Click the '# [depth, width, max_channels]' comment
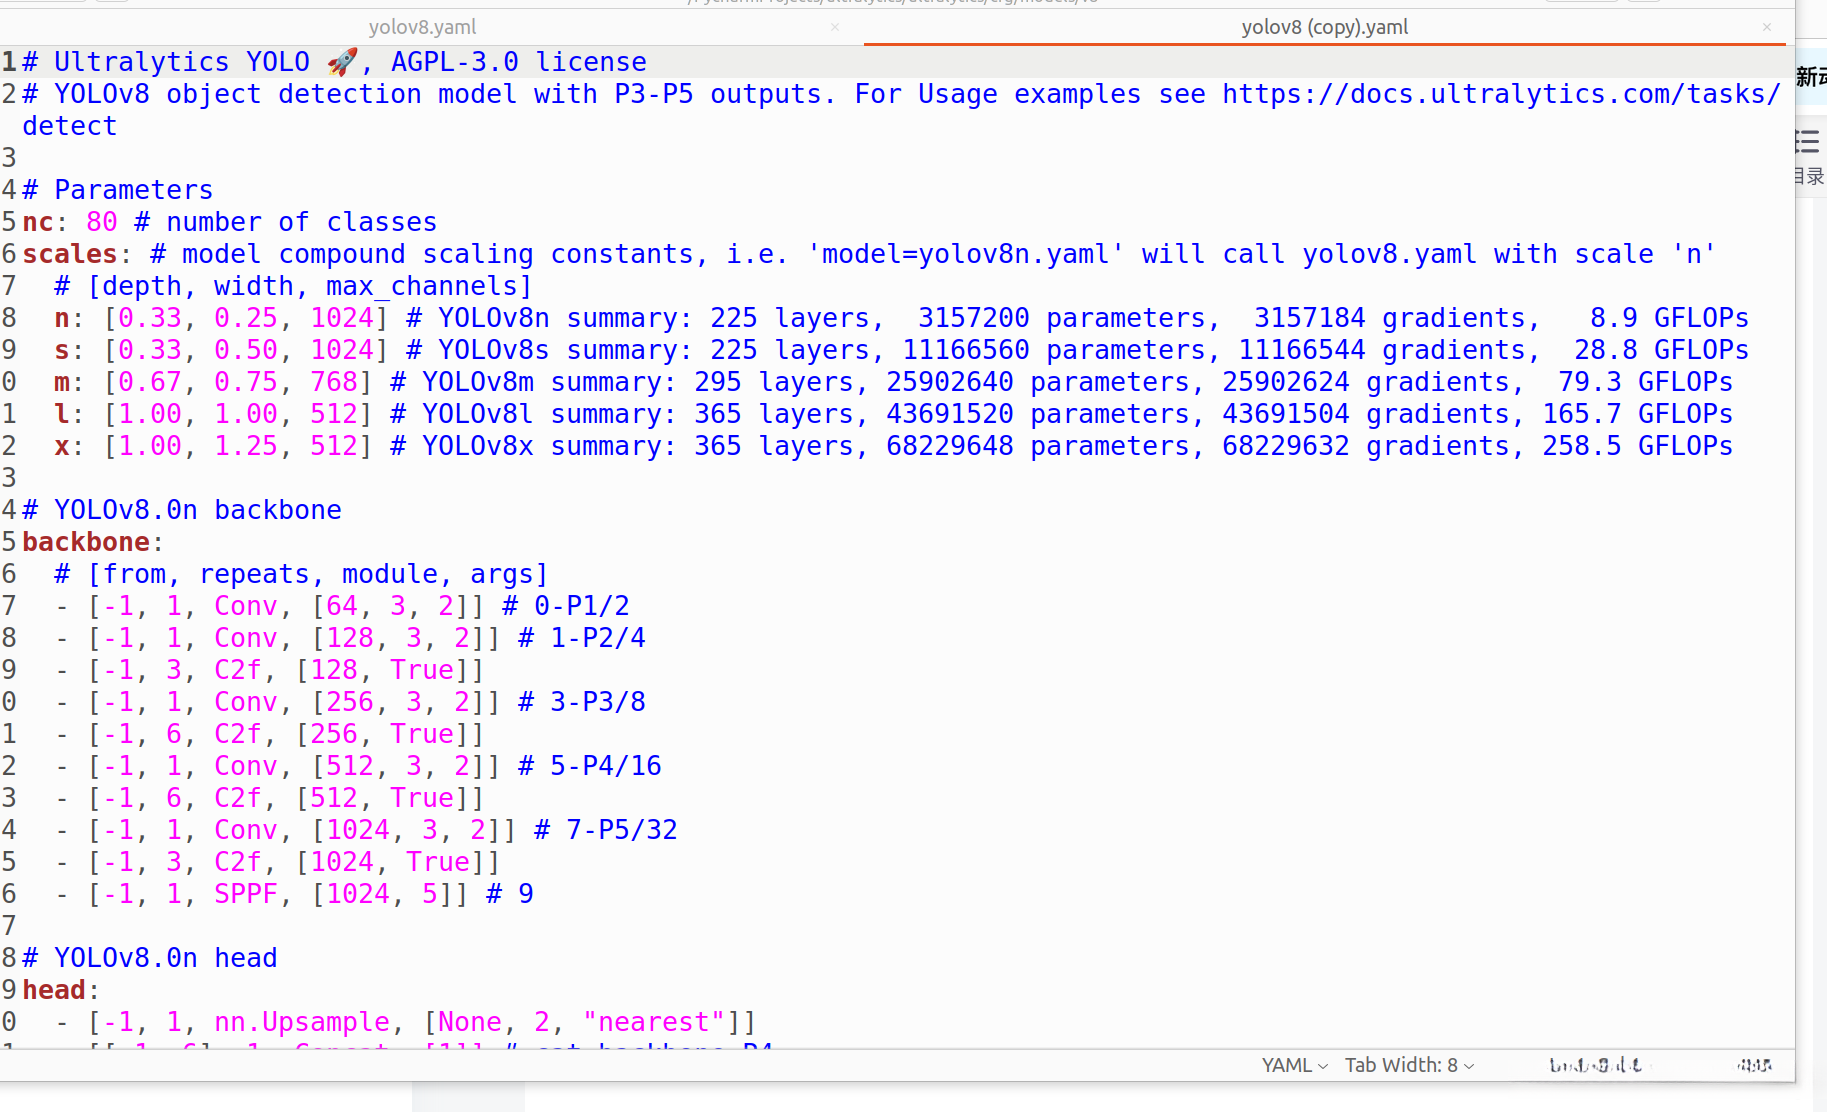1827x1112 pixels. click(294, 286)
